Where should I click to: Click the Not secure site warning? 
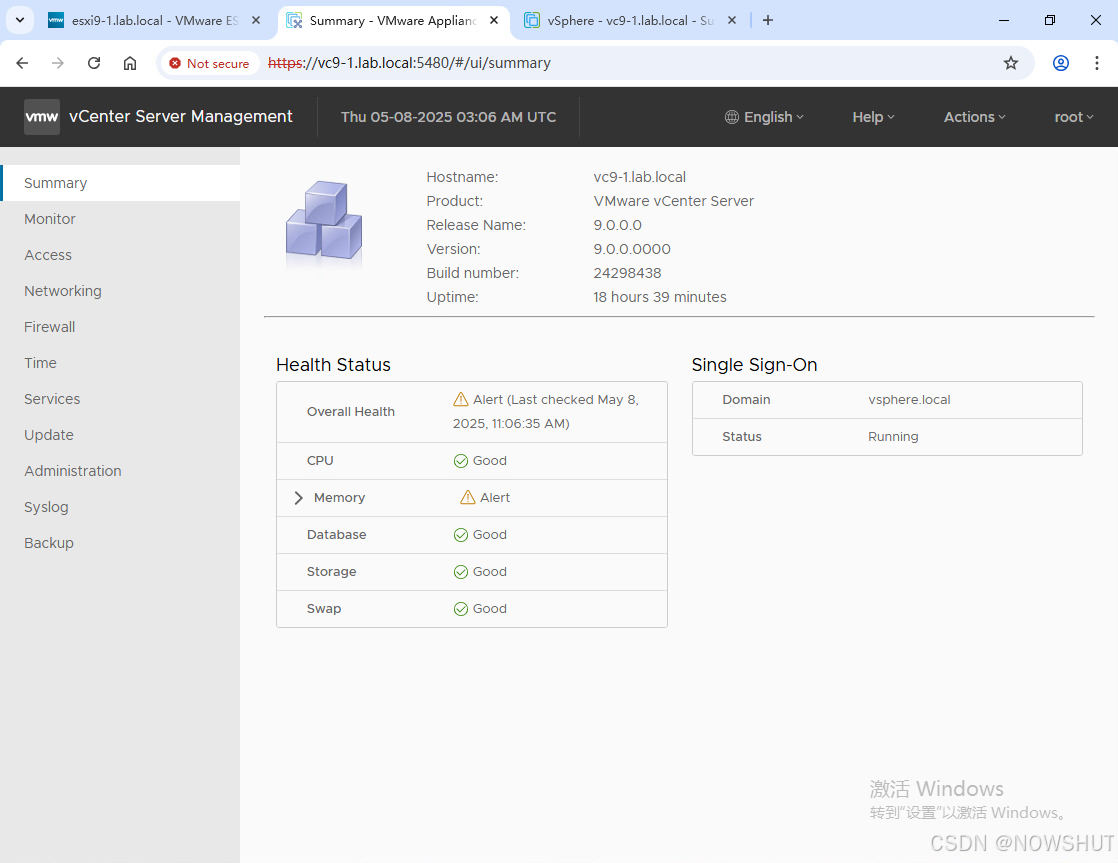tap(209, 63)
